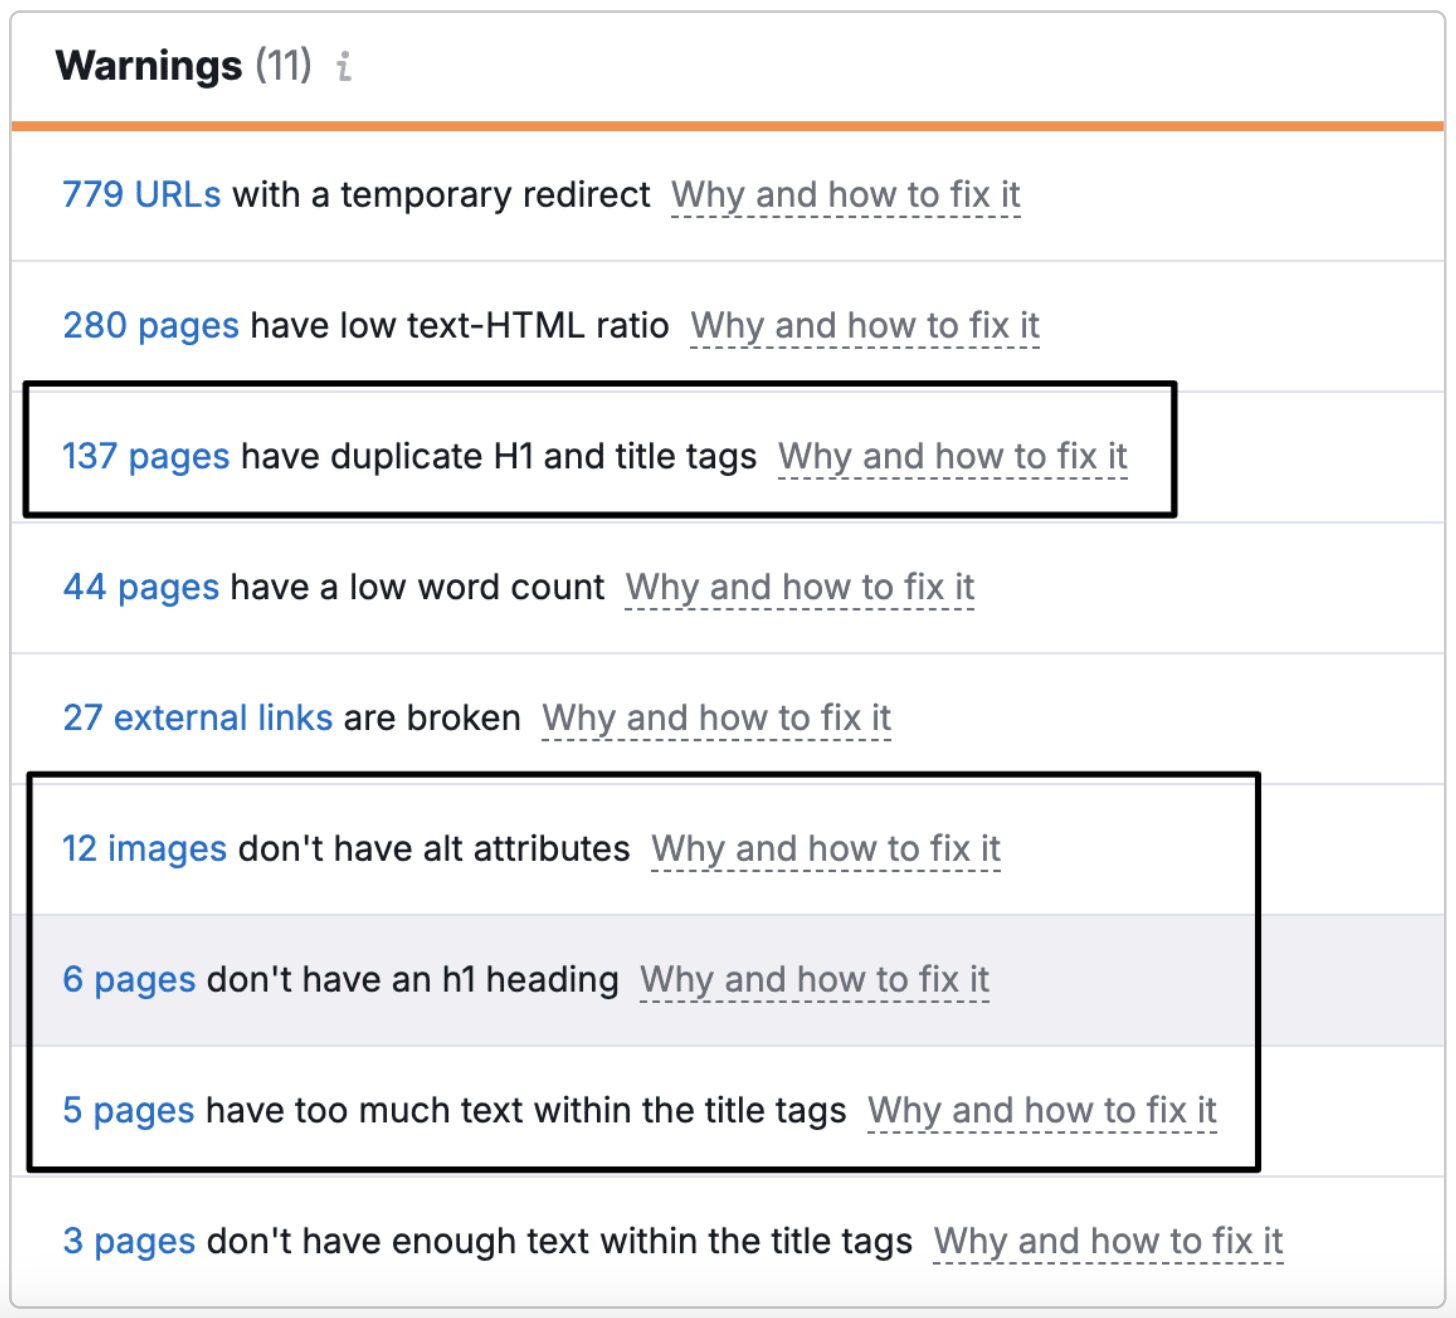Click the text 'don't have an h1 heading'

pyautogui.click(x=413, y=979)
